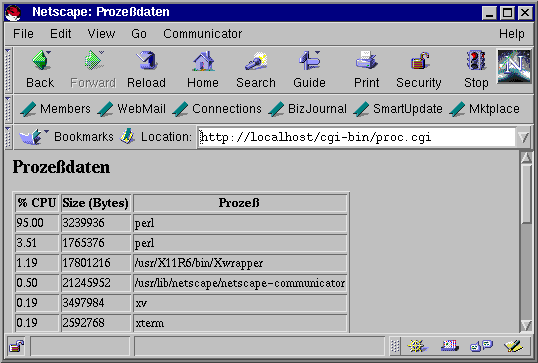Reload the page with the Reload button
Image resolution: width=538 pixels, height=363 pixels.
pyautogui.click(x=147, y=70)
